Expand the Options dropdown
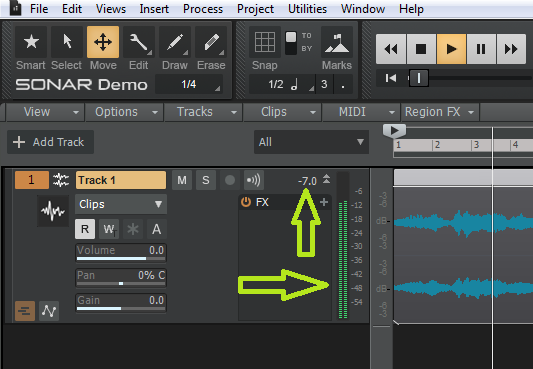Viewport: 533px width, 369px height. [x=124, y=112]
